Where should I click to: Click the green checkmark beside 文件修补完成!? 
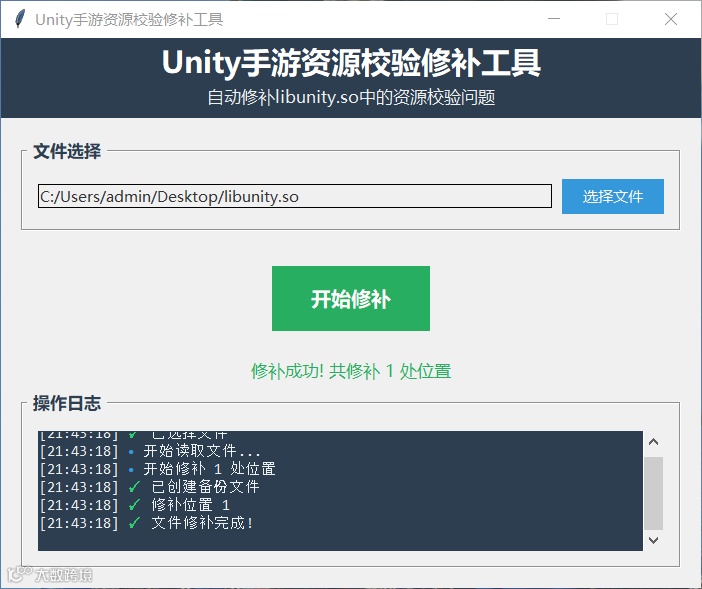pyautogui.click(x=134, y=523)
